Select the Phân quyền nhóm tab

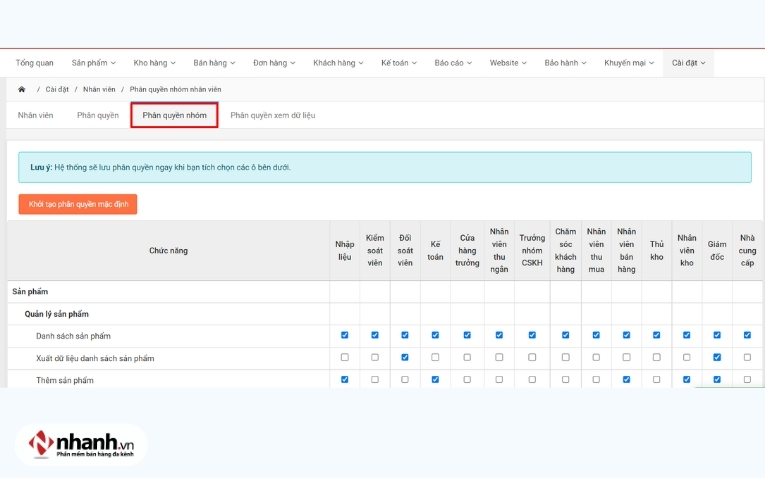pos(174,115)
